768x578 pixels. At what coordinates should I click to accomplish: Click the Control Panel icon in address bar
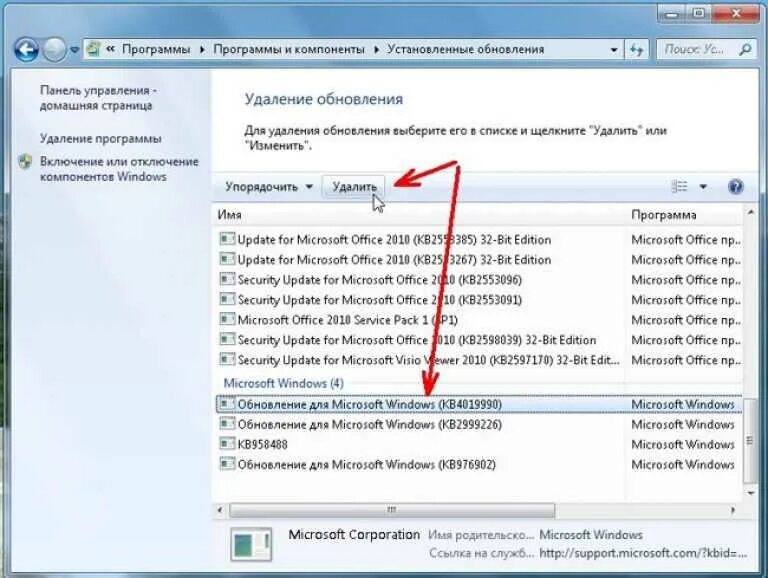pos(93,49)
